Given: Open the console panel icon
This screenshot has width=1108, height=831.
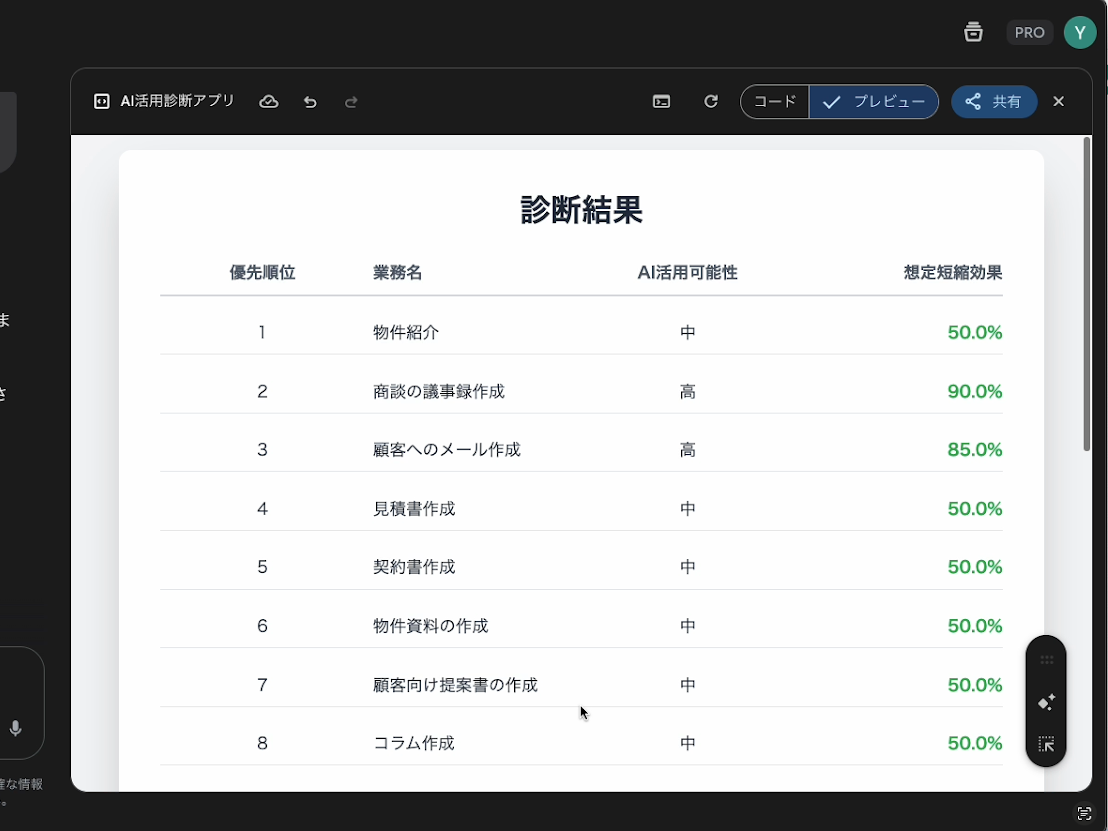Looking at the screenshot, I should (661, 102).
